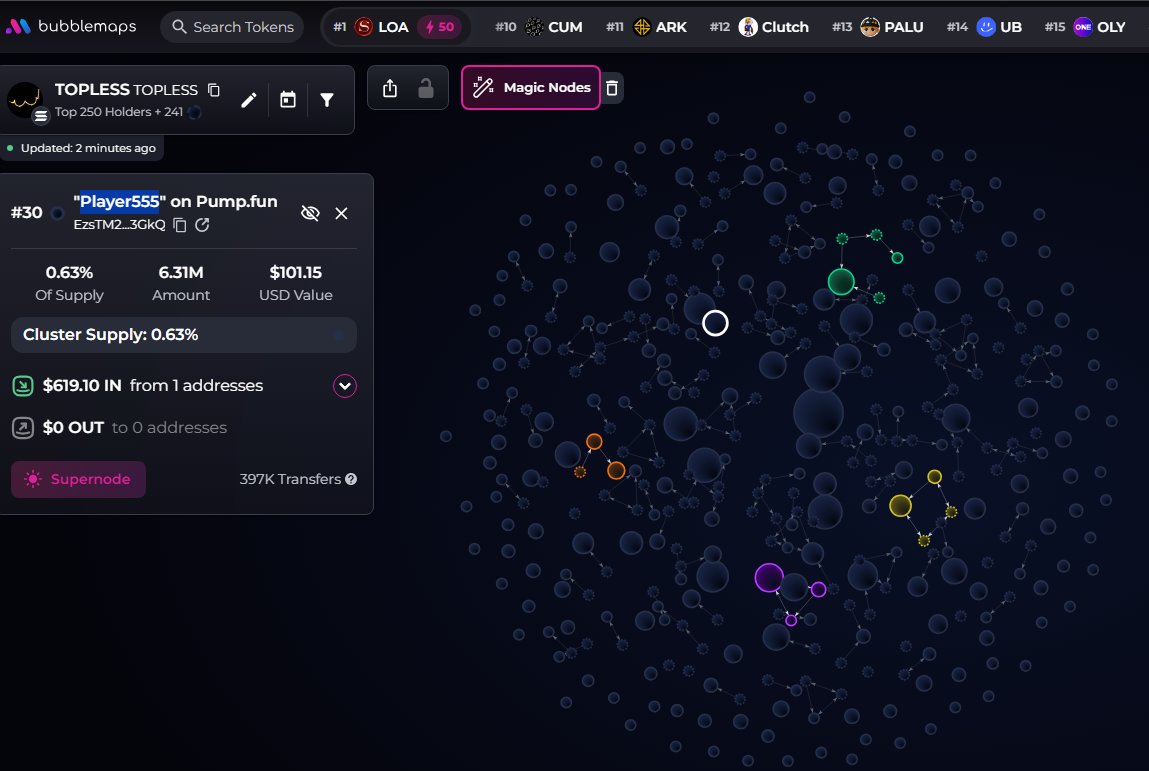Open the calendar date picker

(288, 100)
